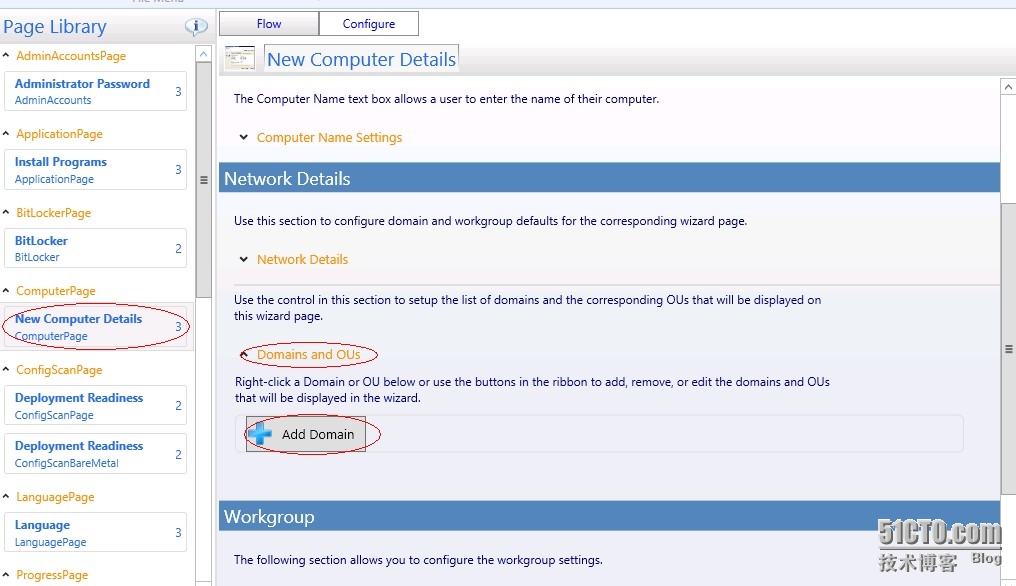Collapse the LanguagePage group
Viewport: 1016px width, 586px height.
pos(6,497)
